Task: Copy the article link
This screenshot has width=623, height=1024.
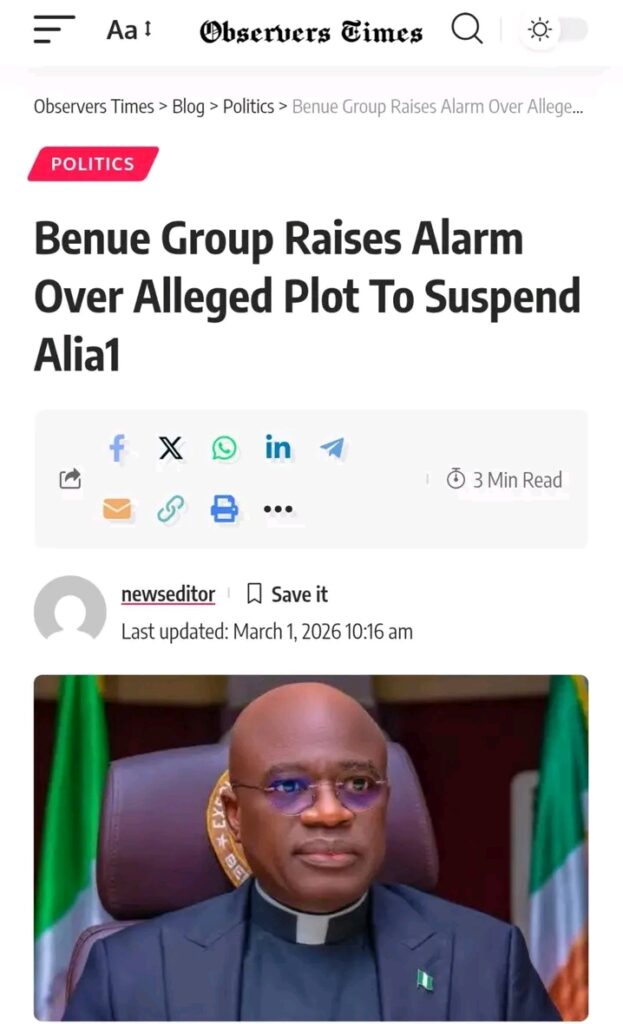Action: 171,510
